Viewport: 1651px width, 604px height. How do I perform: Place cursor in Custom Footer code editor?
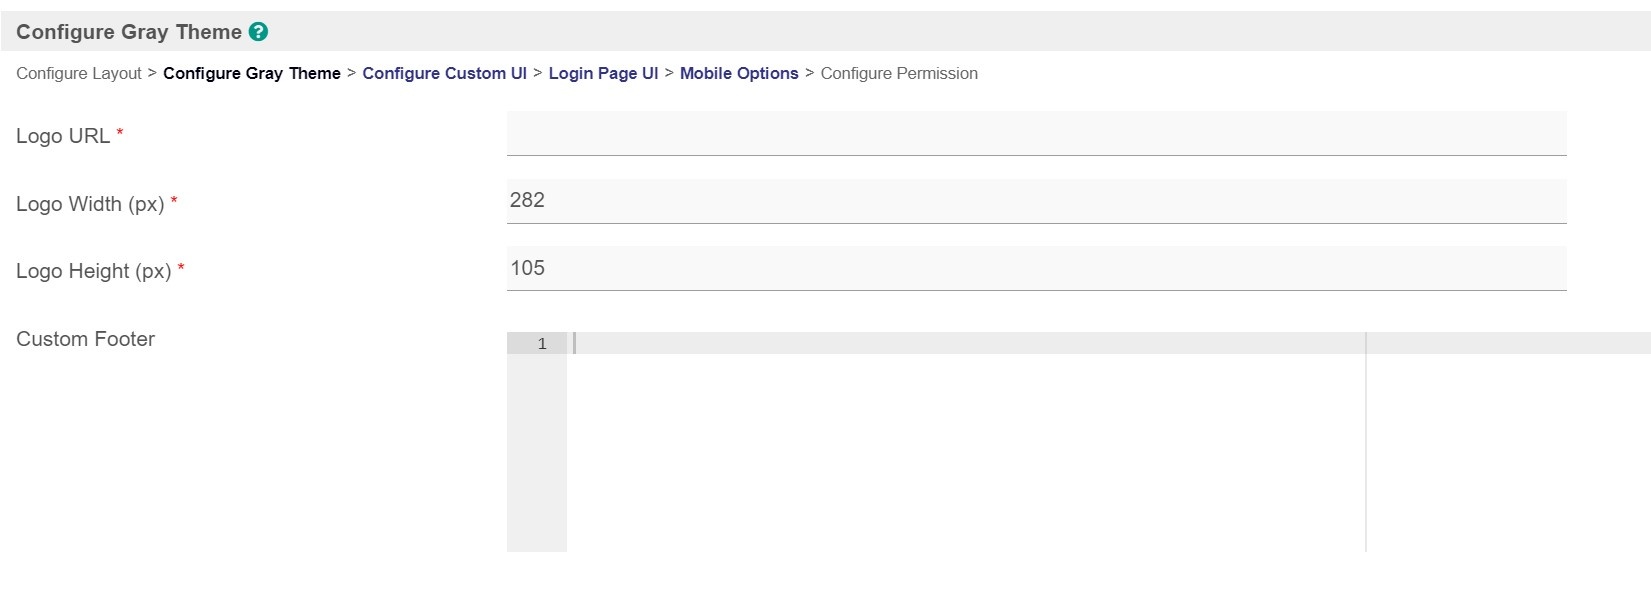pos(965,440)
